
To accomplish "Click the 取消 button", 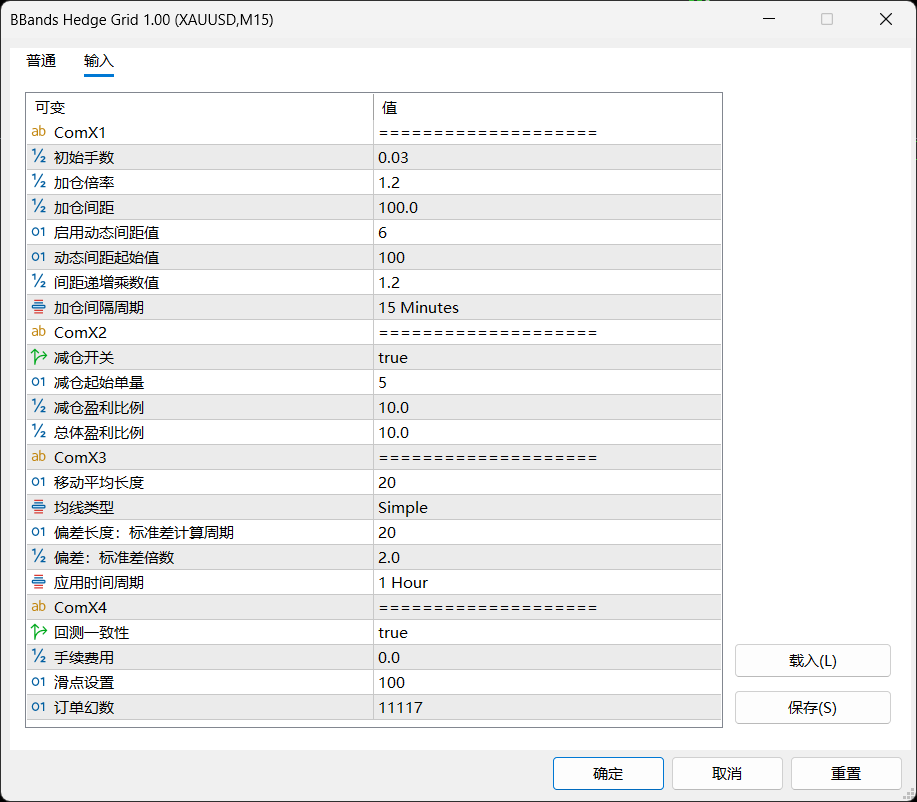I will [x=727, y=773].
